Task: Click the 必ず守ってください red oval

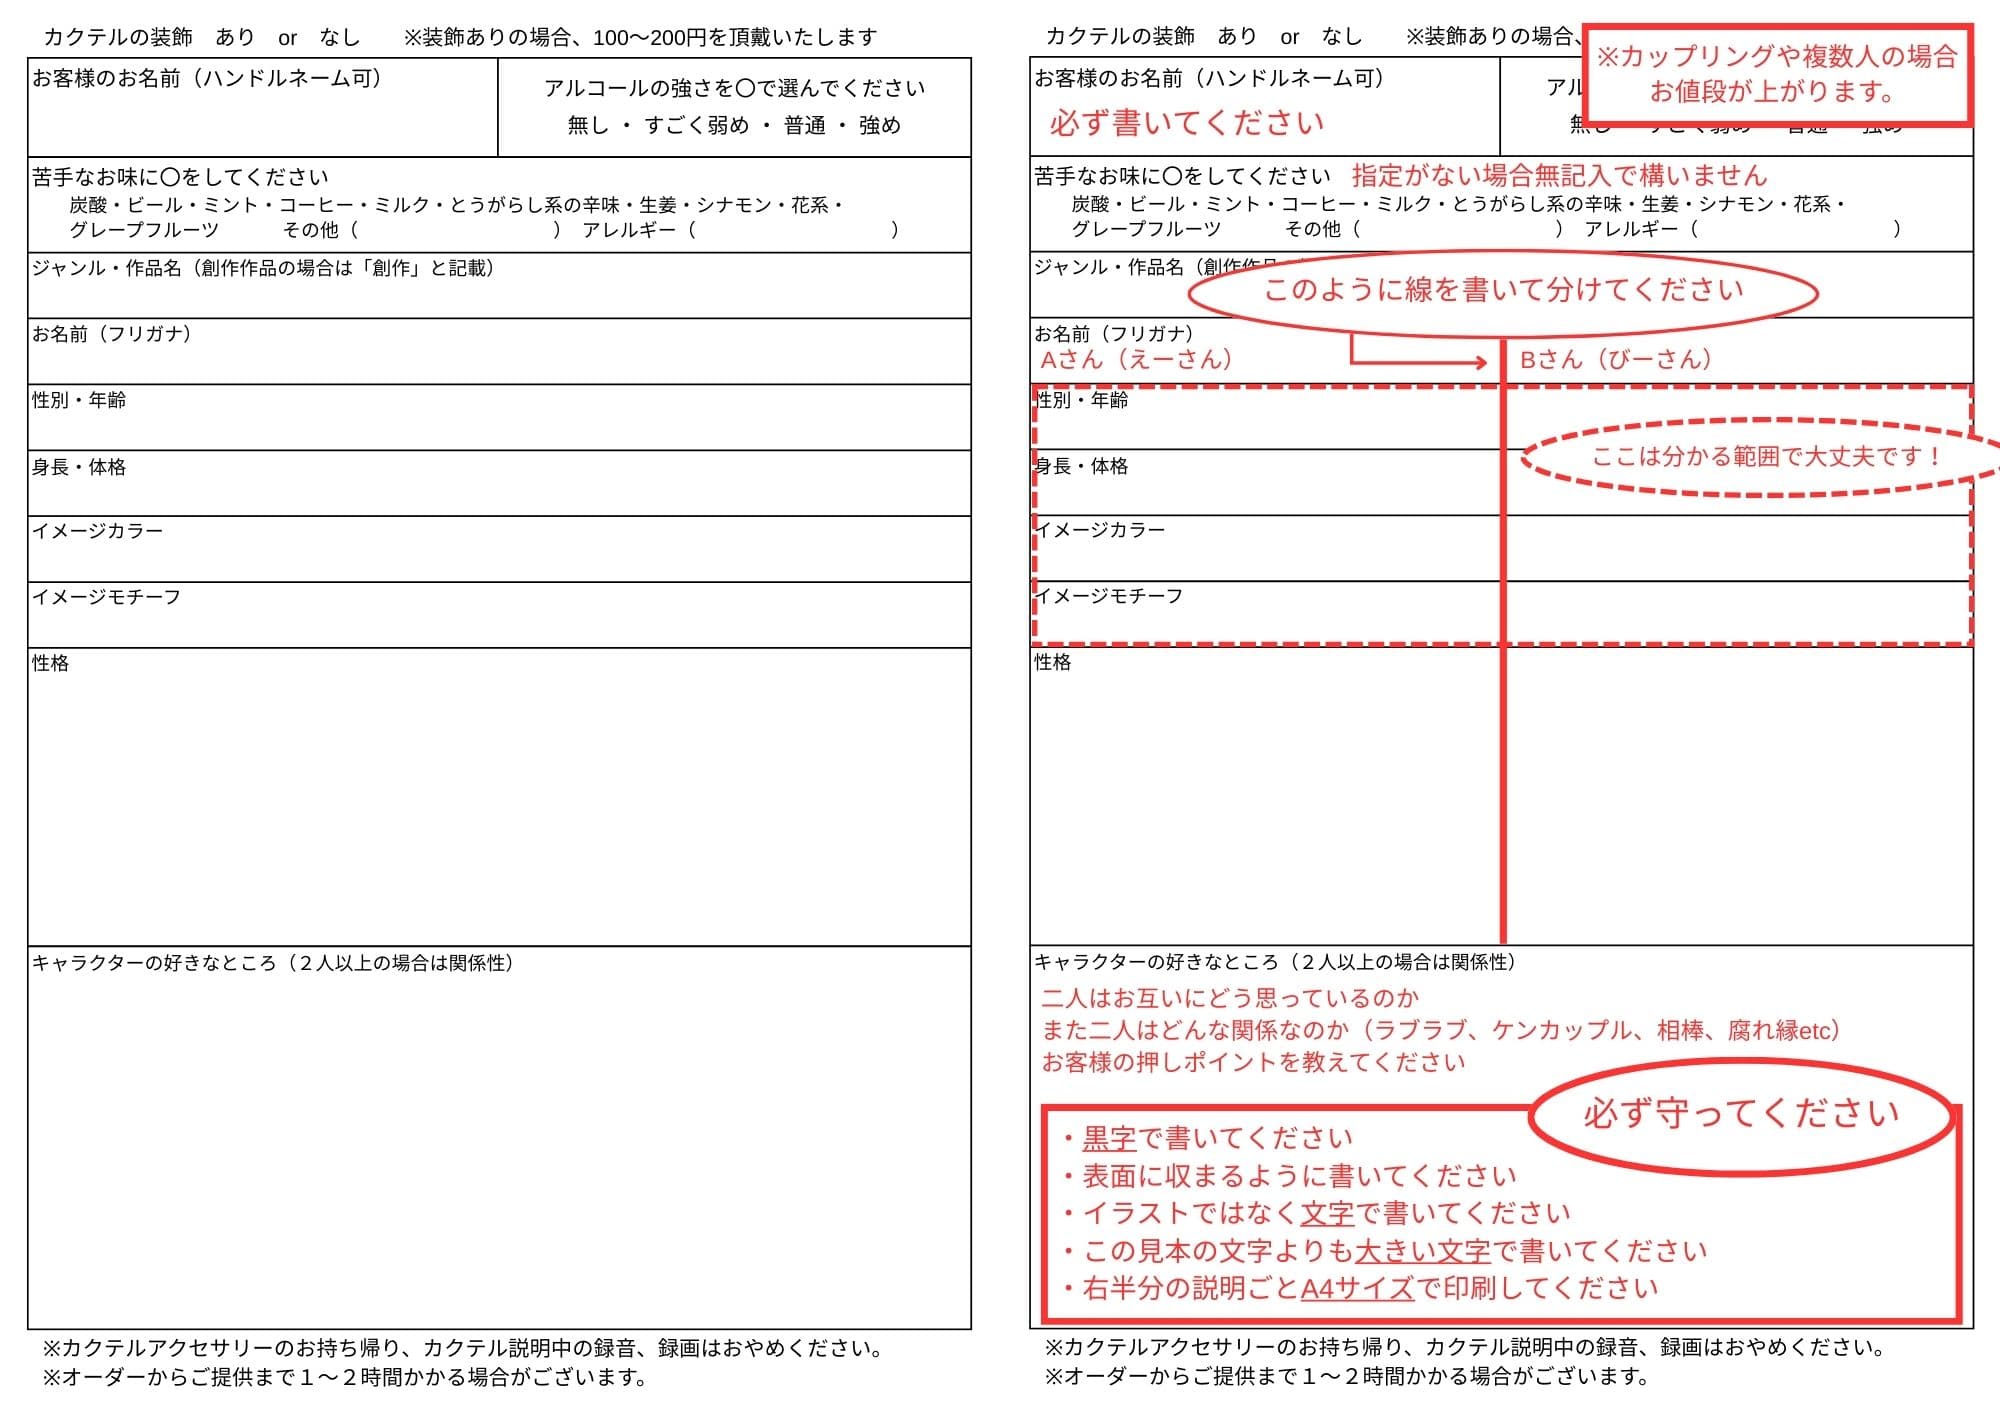Action: (x=1740, y=1114)
